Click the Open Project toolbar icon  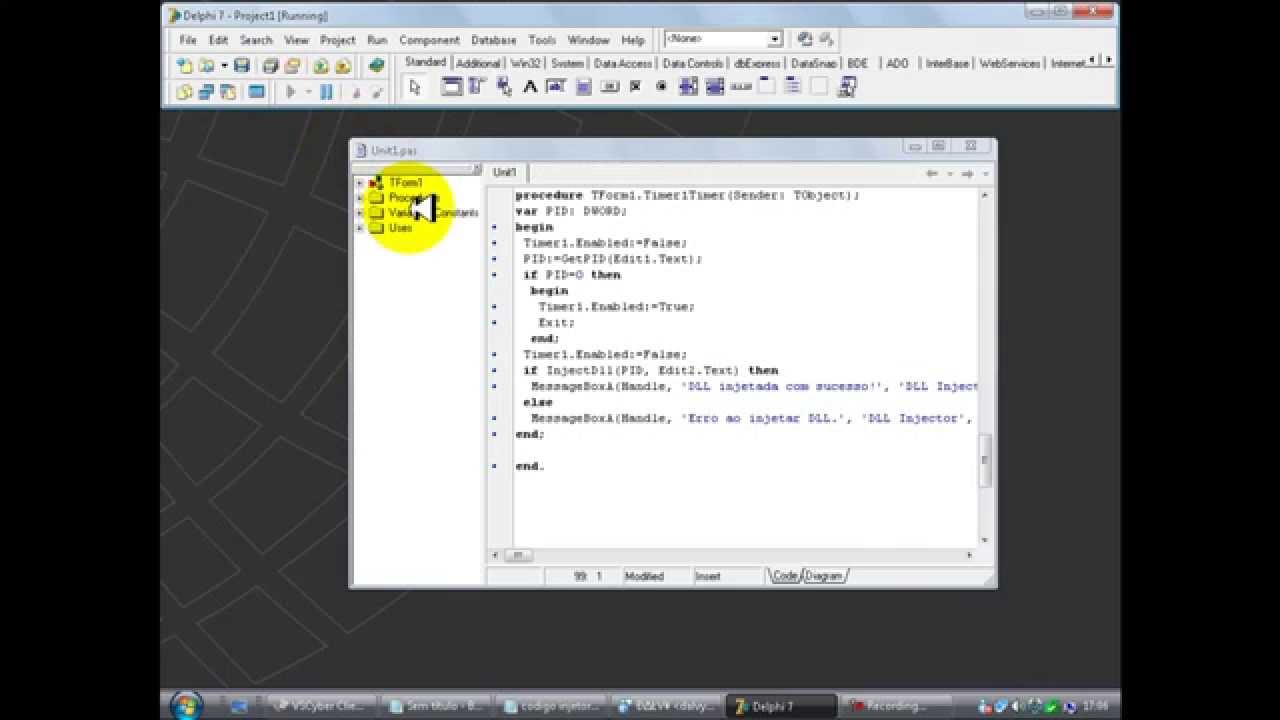pos(292,66)
